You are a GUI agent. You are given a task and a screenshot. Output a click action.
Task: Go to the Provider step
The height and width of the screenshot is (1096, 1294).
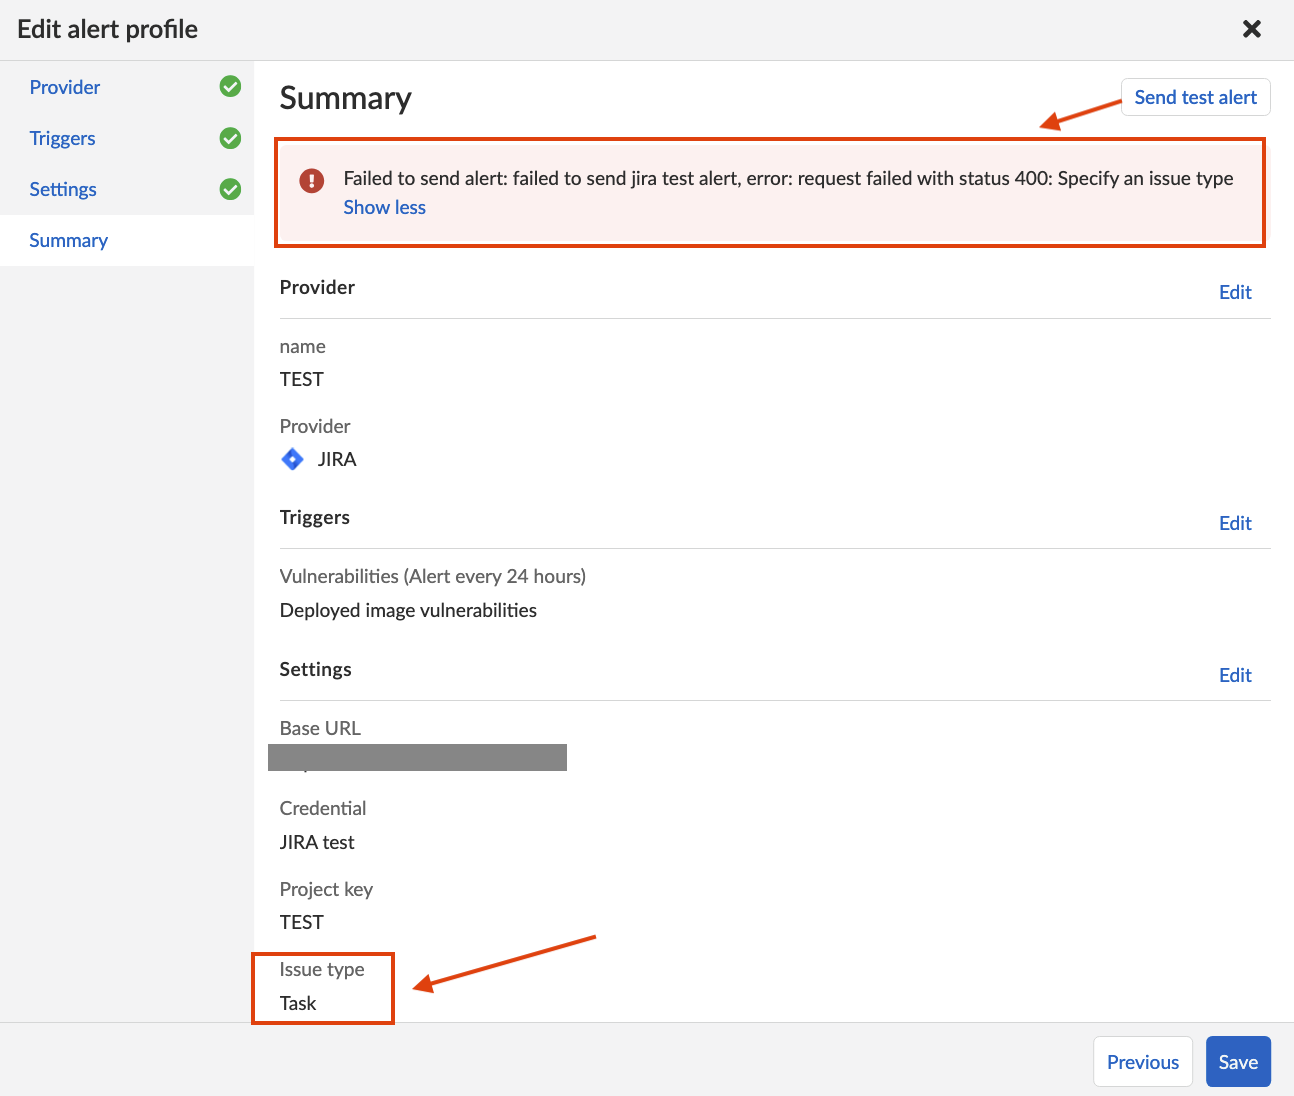point(65,87)
